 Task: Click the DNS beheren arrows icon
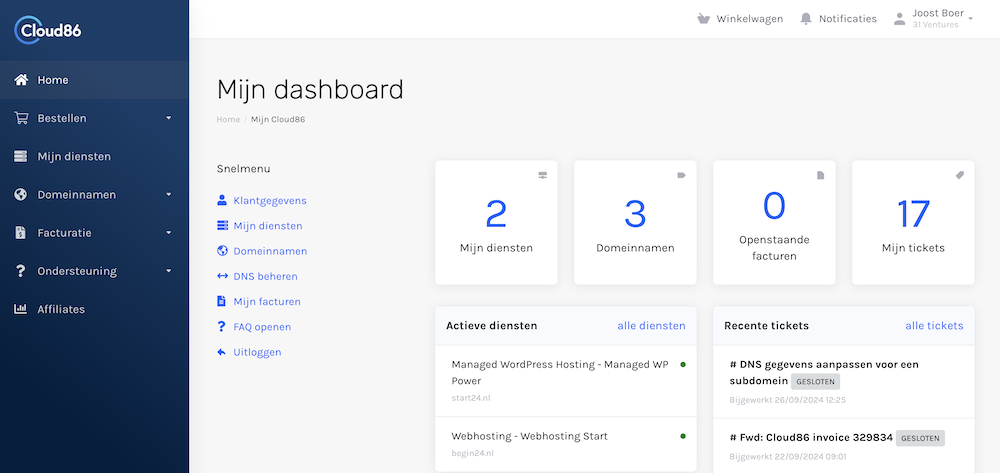[222, 276]
